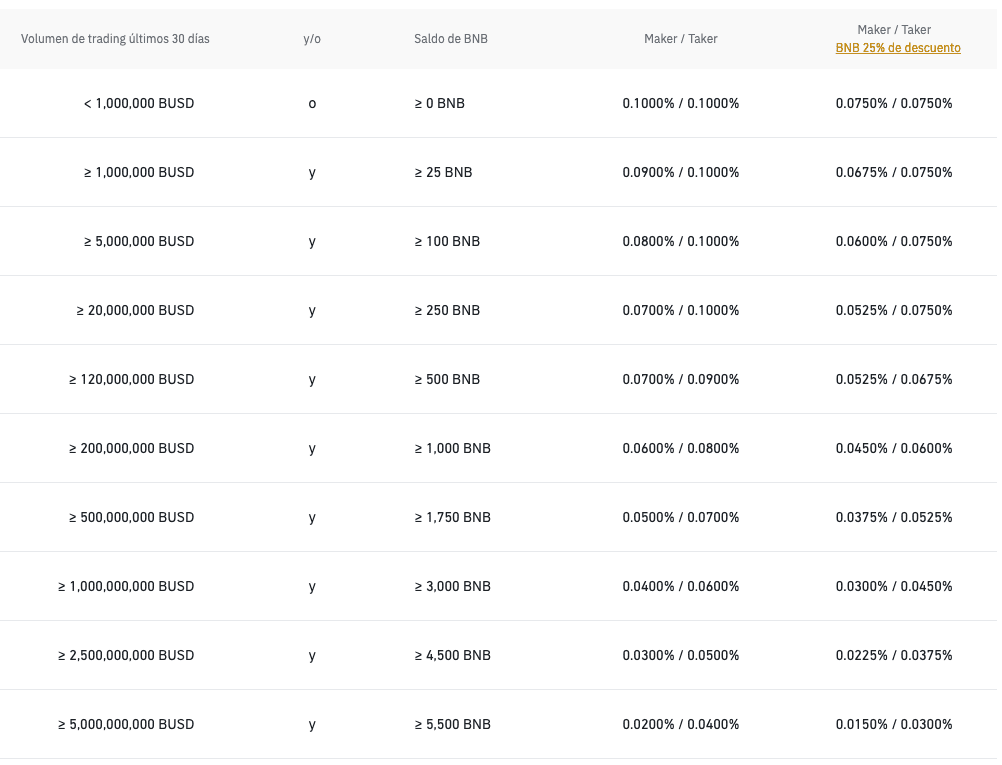Select the '≥ 1,000,000 BUSD' volume cell

[x=139, y=173]
